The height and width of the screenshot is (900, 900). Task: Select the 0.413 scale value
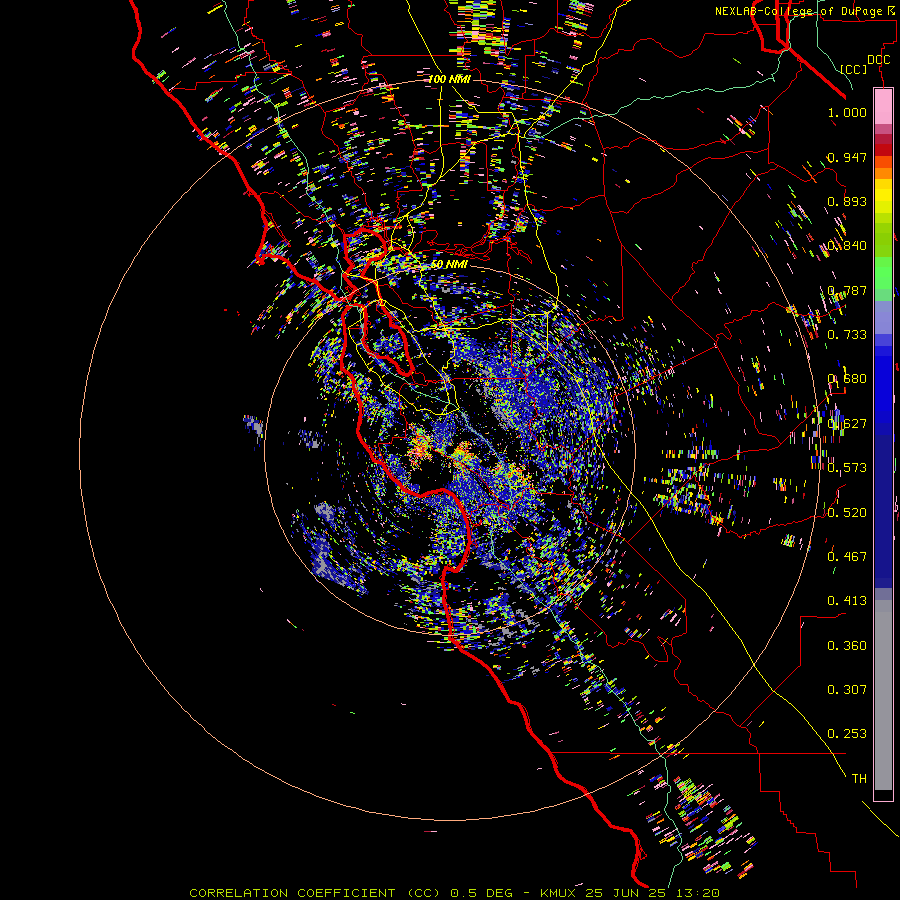(847, 601)
